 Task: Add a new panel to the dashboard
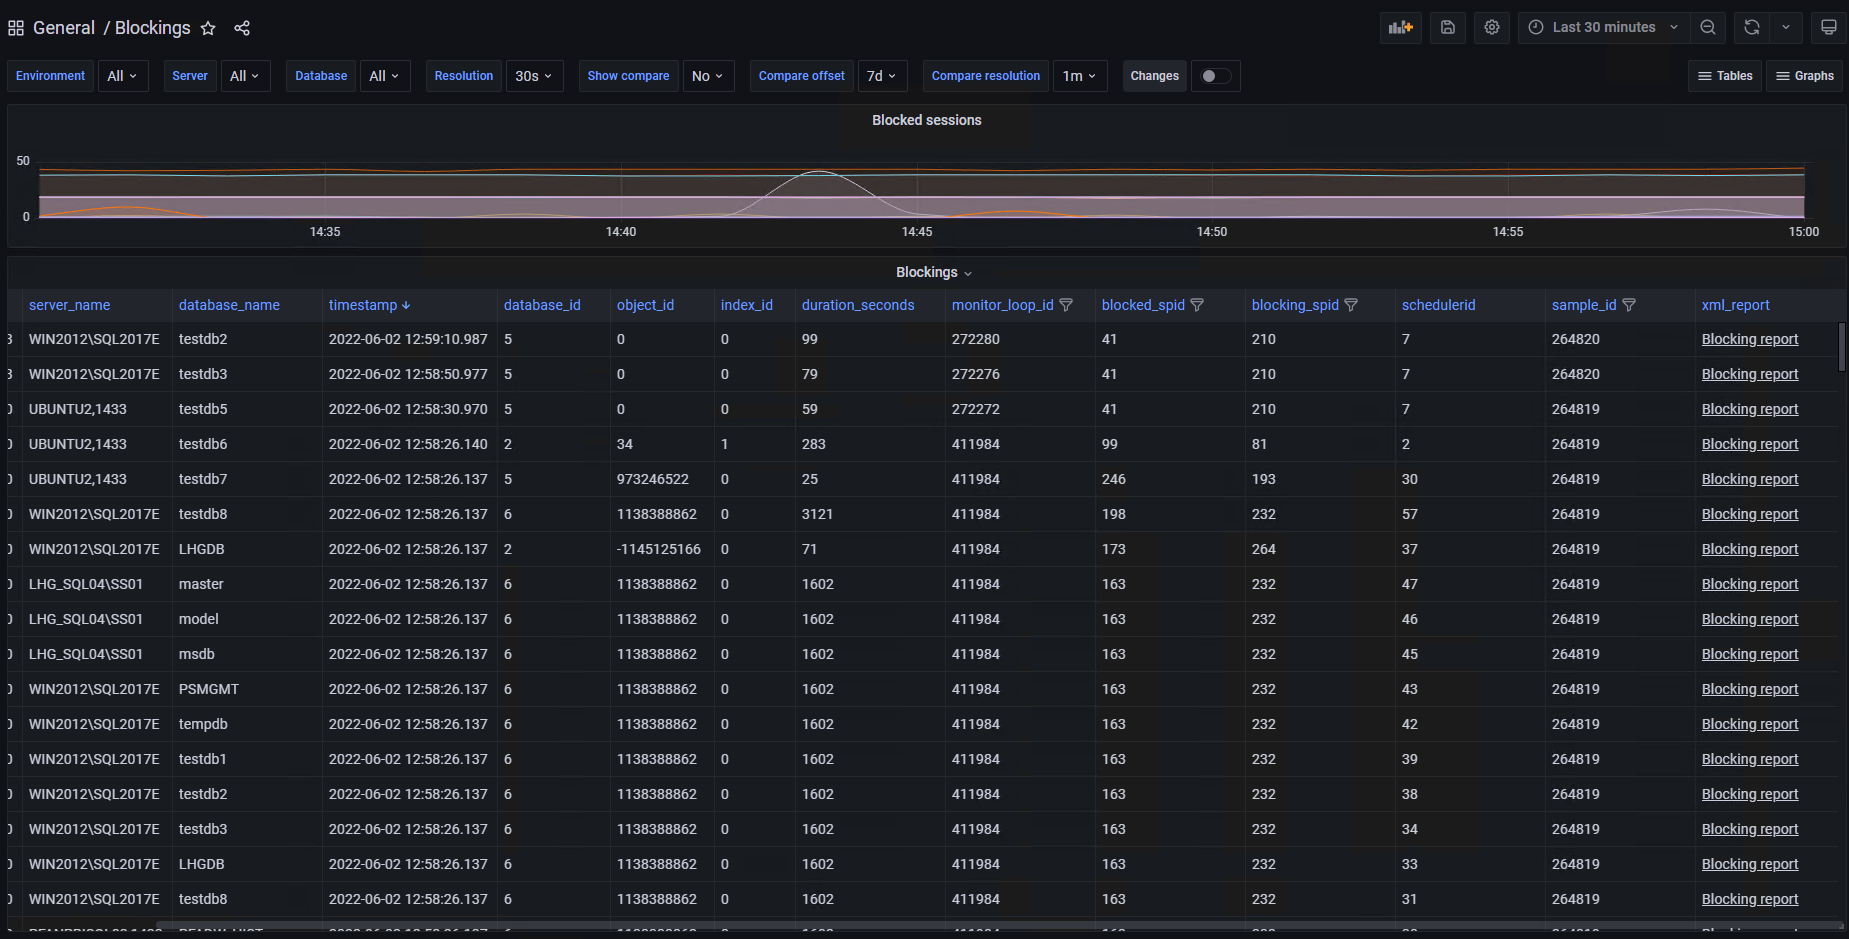click(1400, 27)
